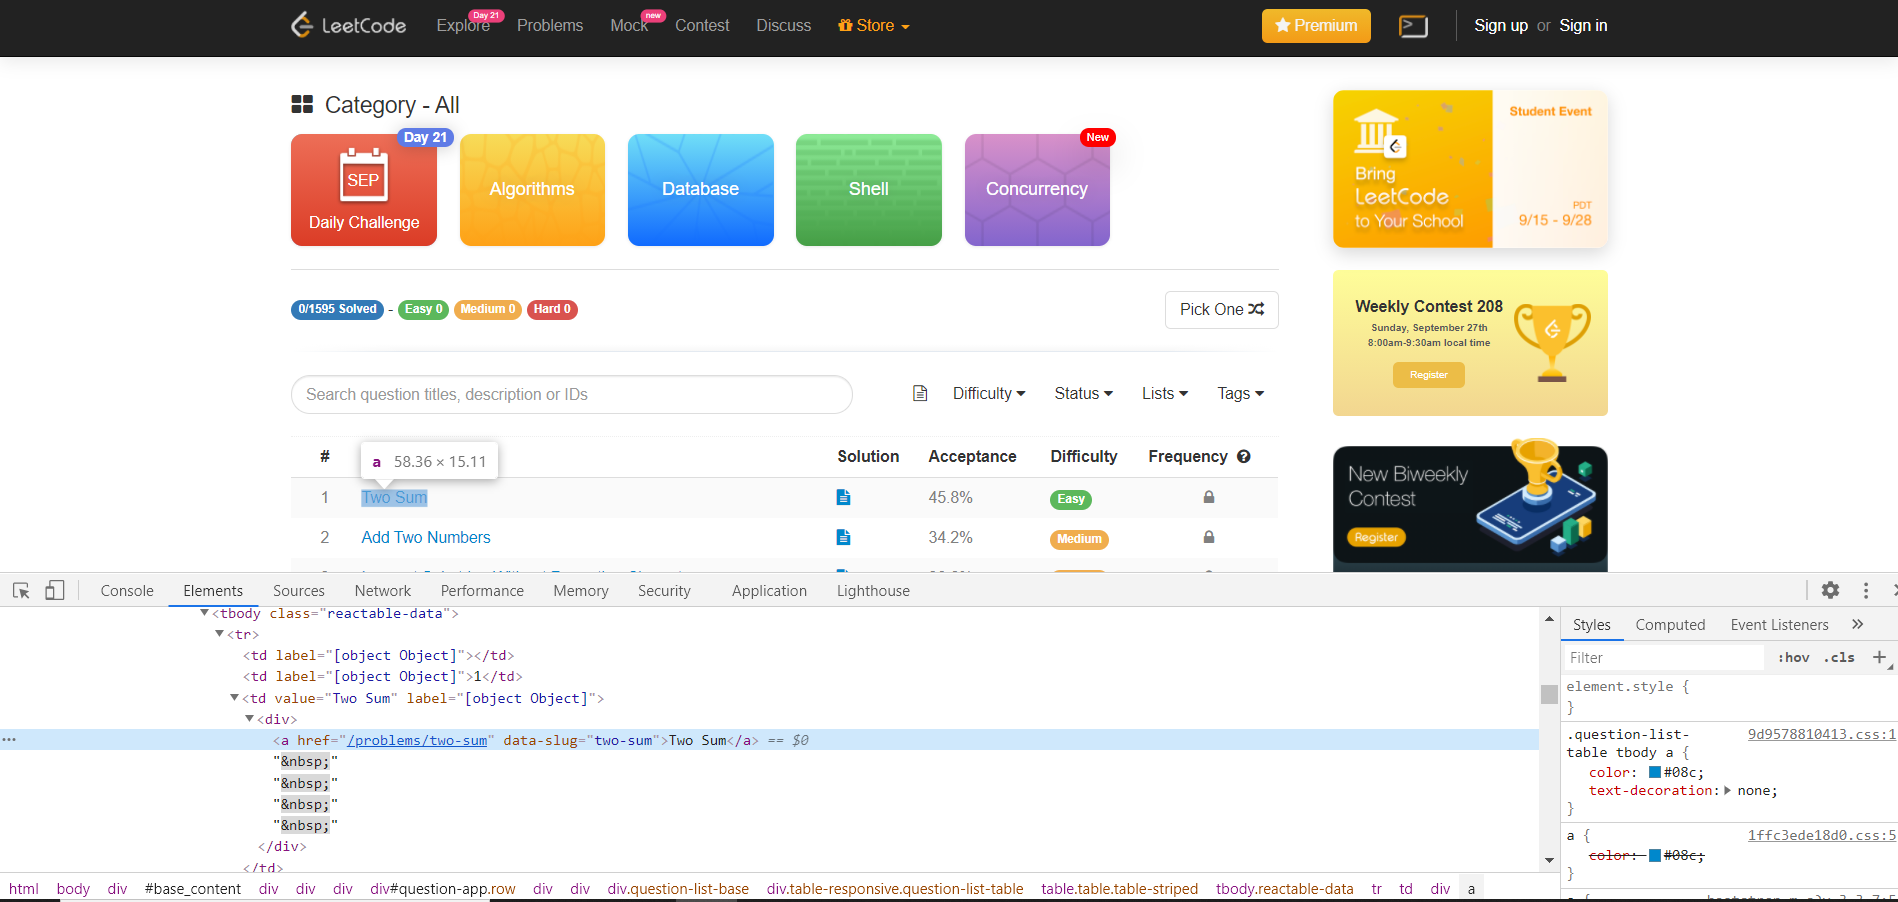Open the Algorithms category card
This screenshot has width=1898, height=902.
pyautogui.click(x=532, y=190)
